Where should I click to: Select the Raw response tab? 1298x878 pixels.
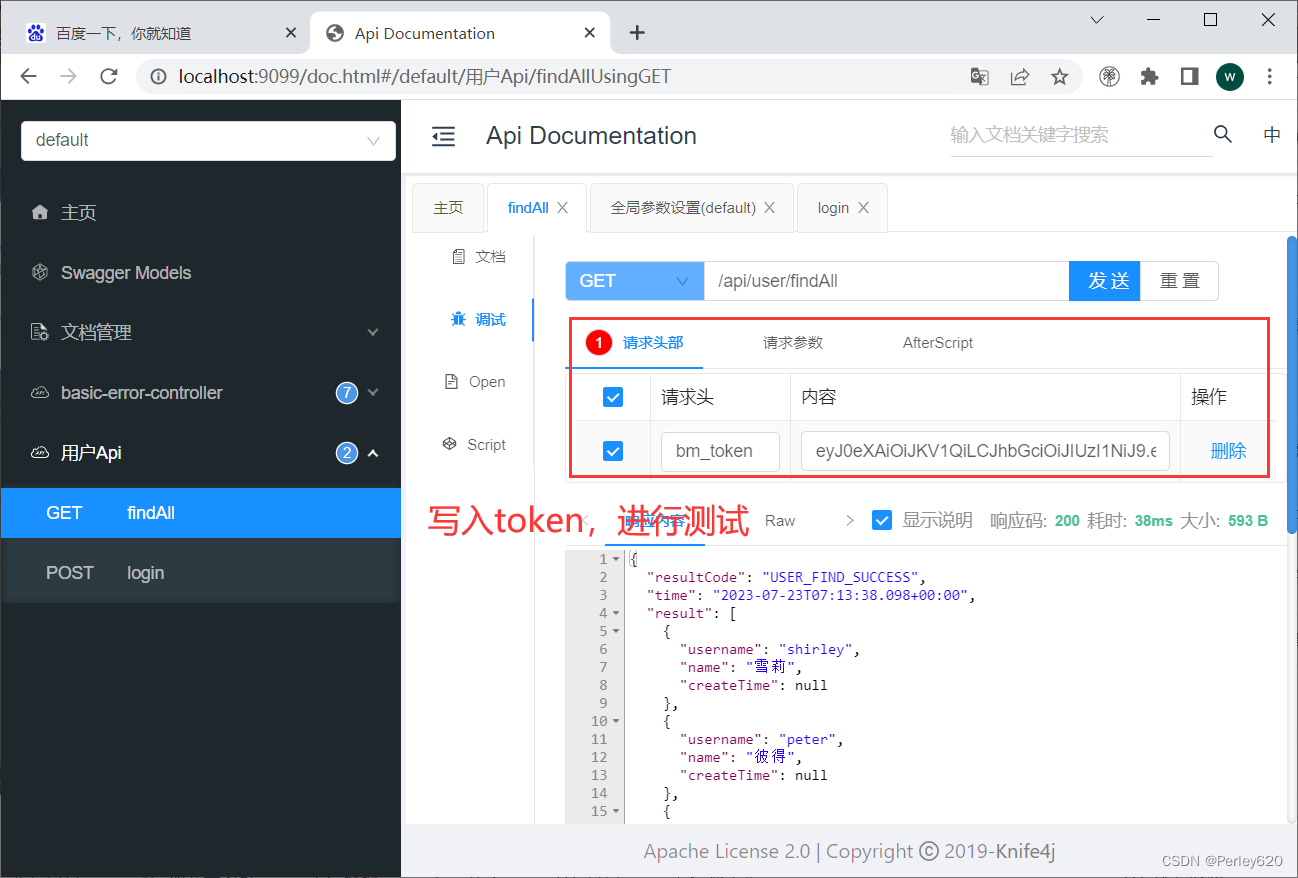[780, 520]
